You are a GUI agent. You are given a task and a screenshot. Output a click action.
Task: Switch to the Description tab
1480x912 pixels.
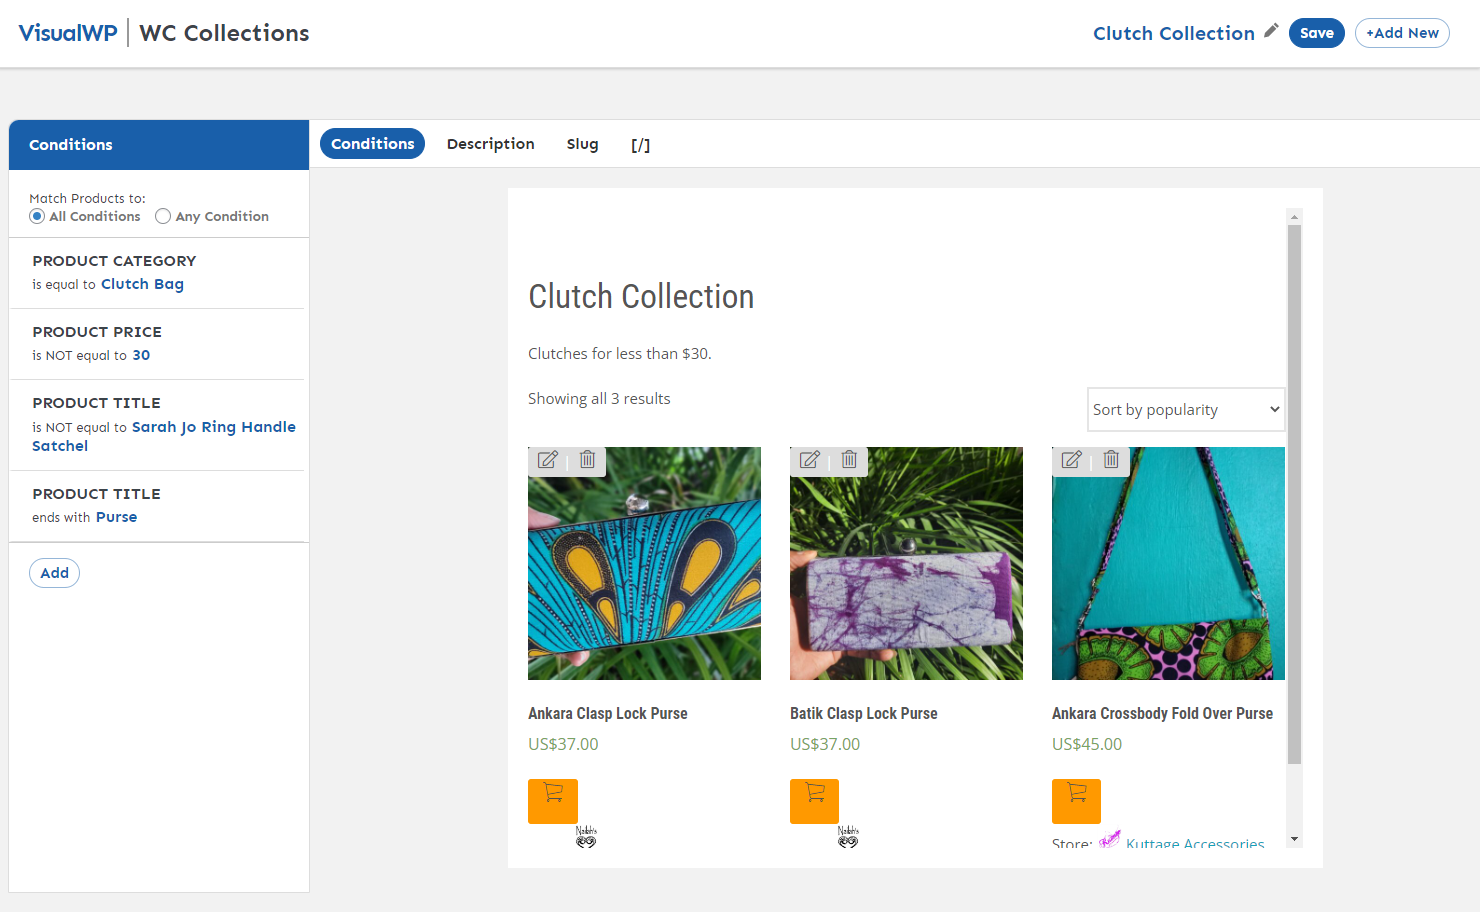tap(490, 143)
